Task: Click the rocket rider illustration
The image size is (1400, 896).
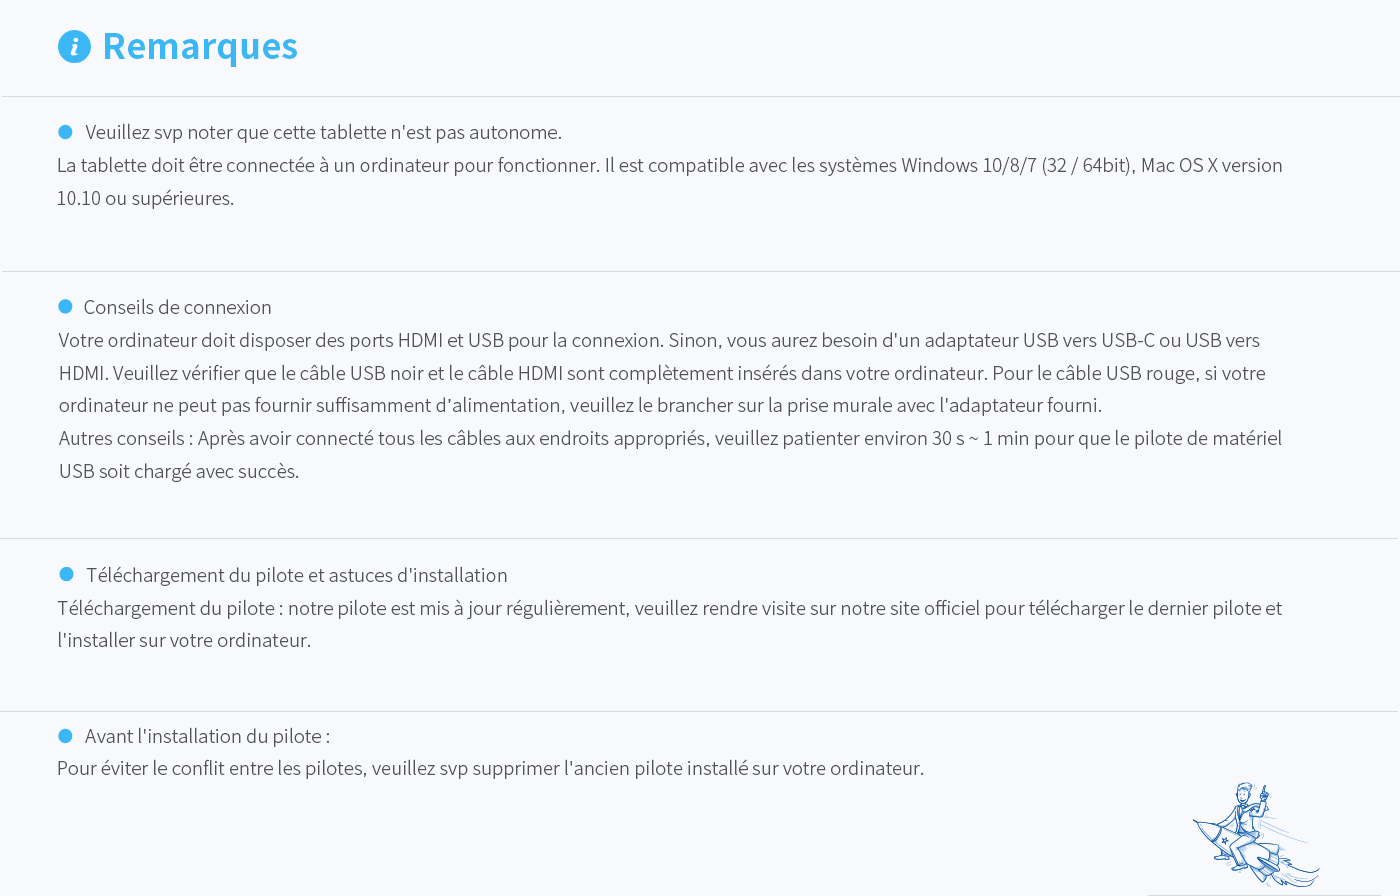Action: point(1256,834)
